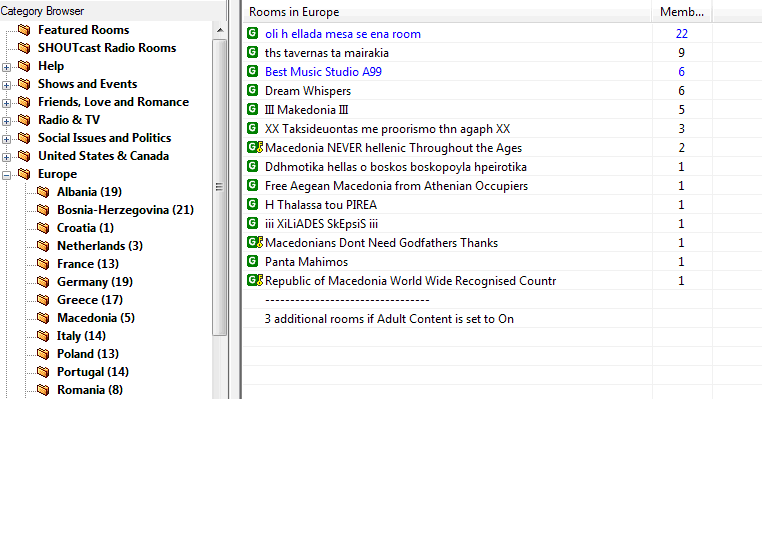Click the locked-room key icon beside 'Macedonia NEVER hellenic'
The height and width of the screenshot is (544, 762).
pos(260,147)
